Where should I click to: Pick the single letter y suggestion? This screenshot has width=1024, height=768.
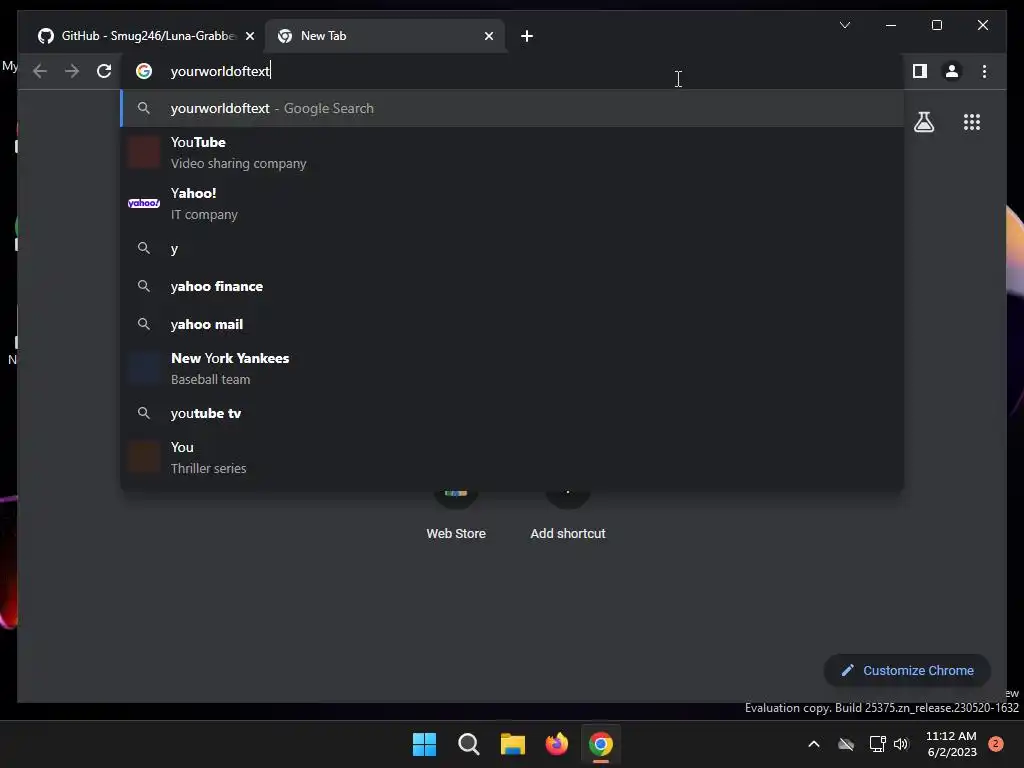(x=513, y=249)
